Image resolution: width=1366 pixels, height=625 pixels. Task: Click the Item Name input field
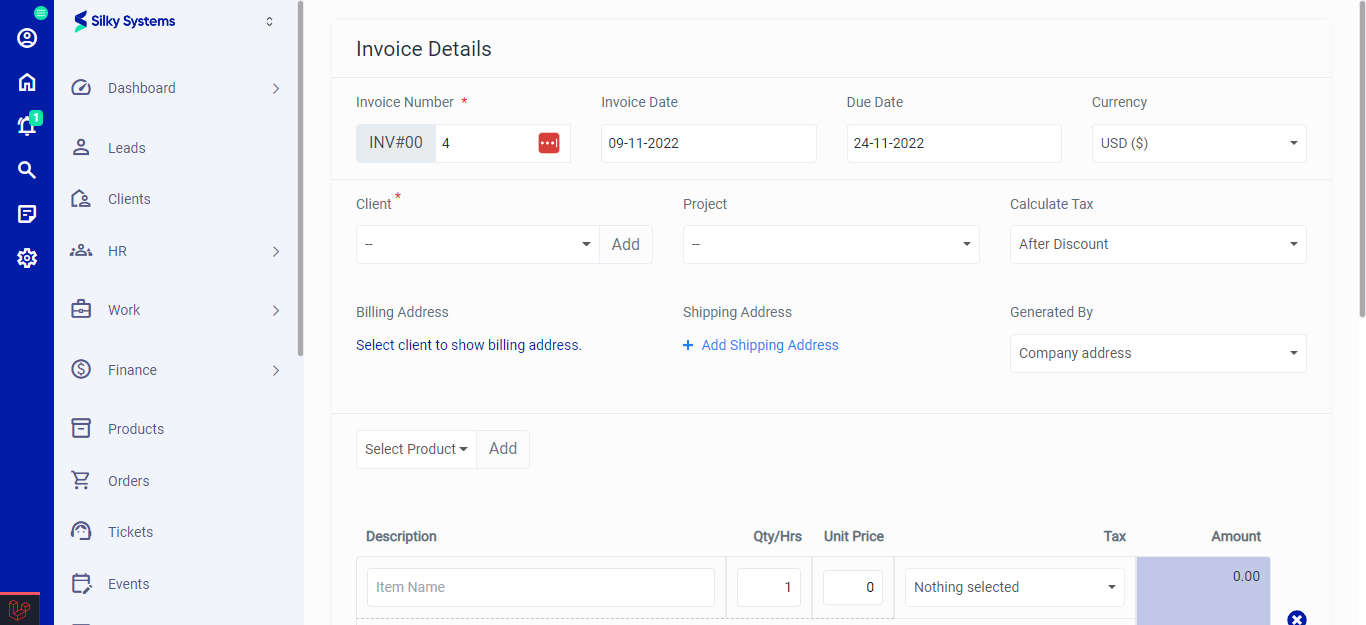tap(540, 587)
